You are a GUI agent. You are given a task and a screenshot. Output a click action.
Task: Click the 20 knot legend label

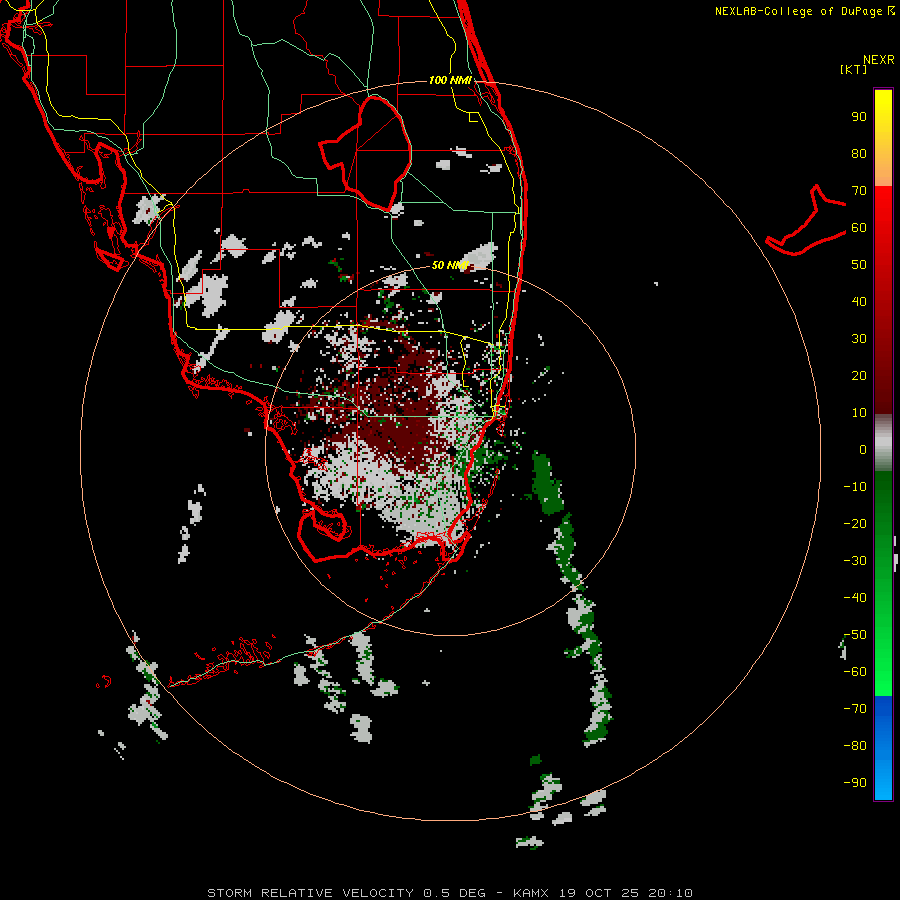(859, 376)
